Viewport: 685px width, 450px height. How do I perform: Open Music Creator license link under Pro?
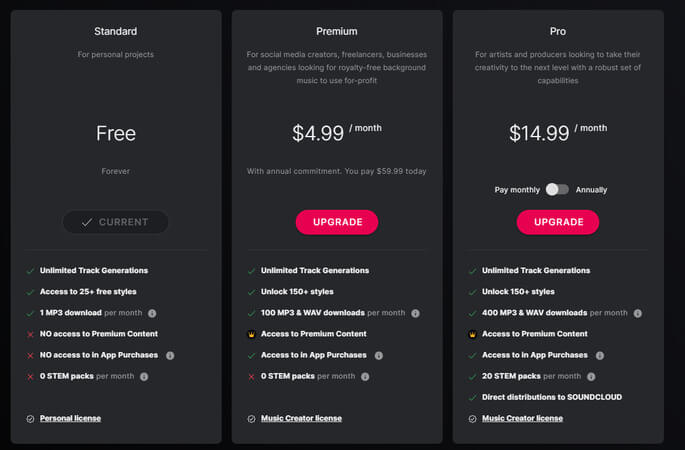[x=522, y=418]
